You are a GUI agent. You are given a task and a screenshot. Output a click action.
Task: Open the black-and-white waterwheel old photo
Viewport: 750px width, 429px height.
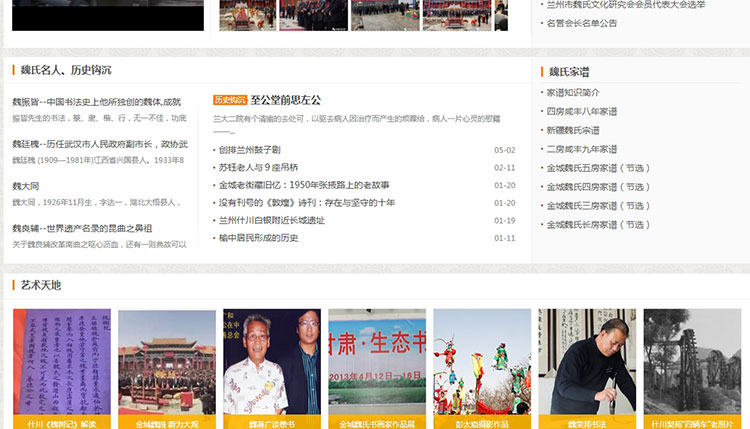[692, 361]
